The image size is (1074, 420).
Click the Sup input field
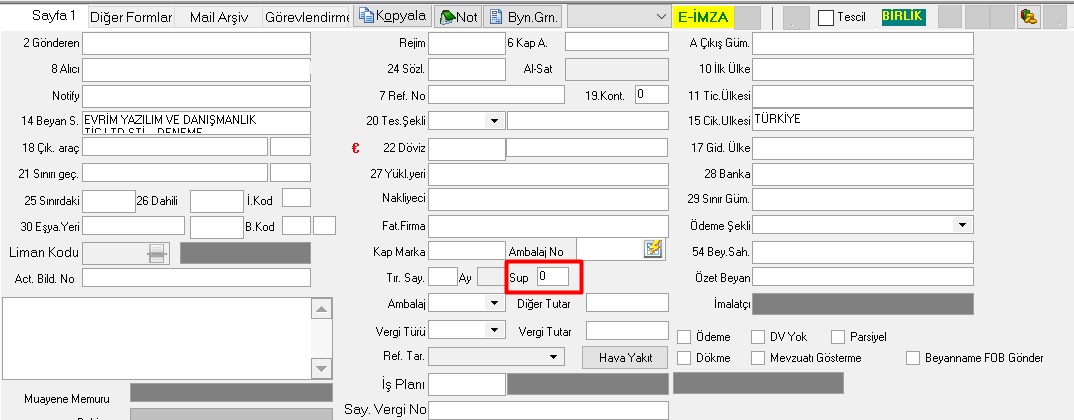[x=552, y=276]
